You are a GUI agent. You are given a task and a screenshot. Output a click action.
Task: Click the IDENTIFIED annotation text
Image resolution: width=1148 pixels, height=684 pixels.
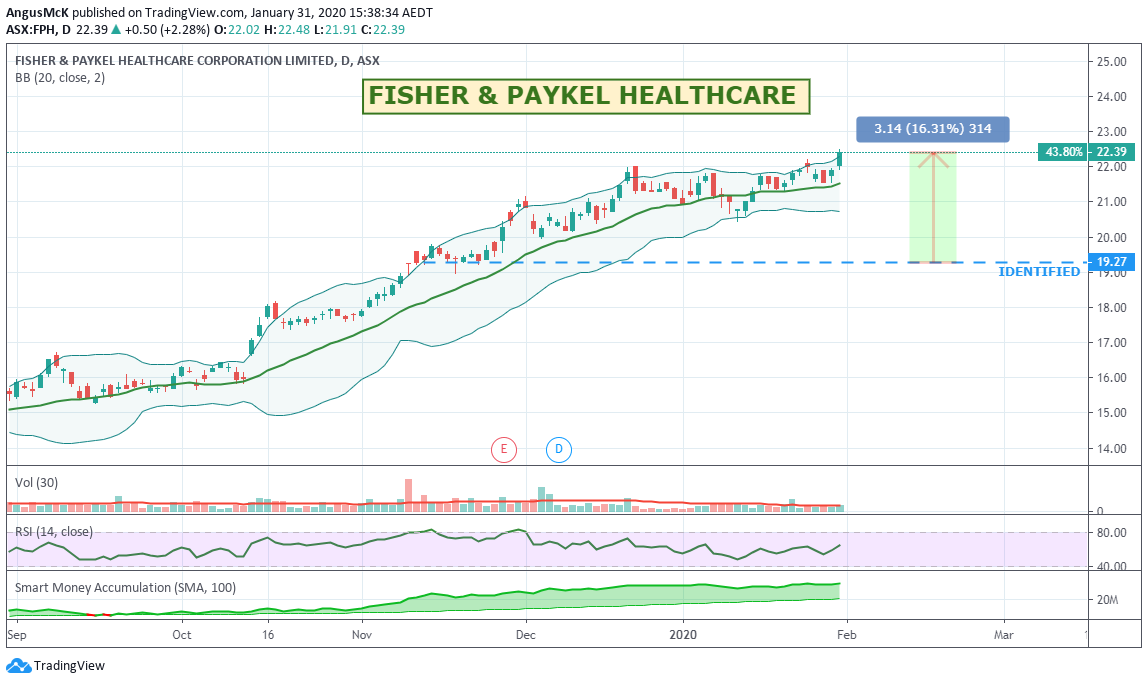point(1039,272)
